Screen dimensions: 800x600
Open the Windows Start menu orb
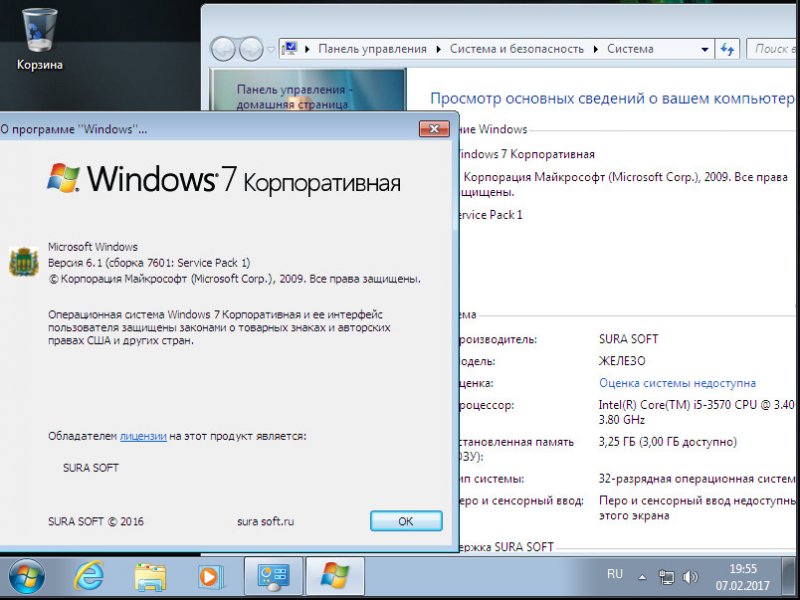[x=27, y=577]
